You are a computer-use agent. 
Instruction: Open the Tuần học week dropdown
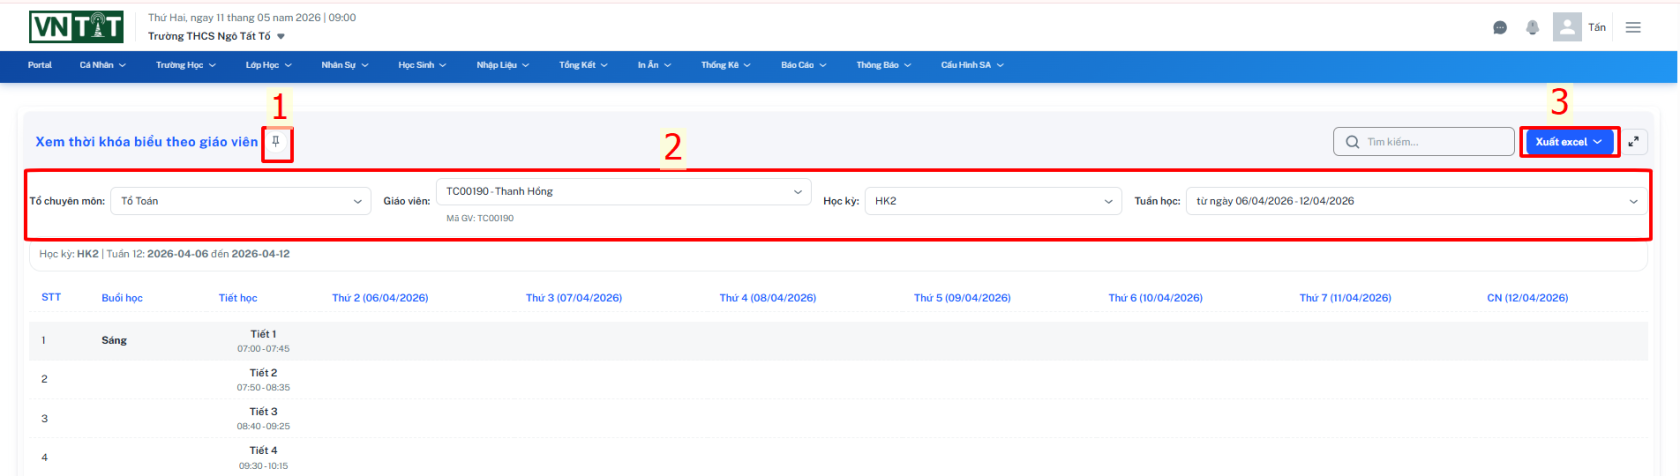point(1416,201)
